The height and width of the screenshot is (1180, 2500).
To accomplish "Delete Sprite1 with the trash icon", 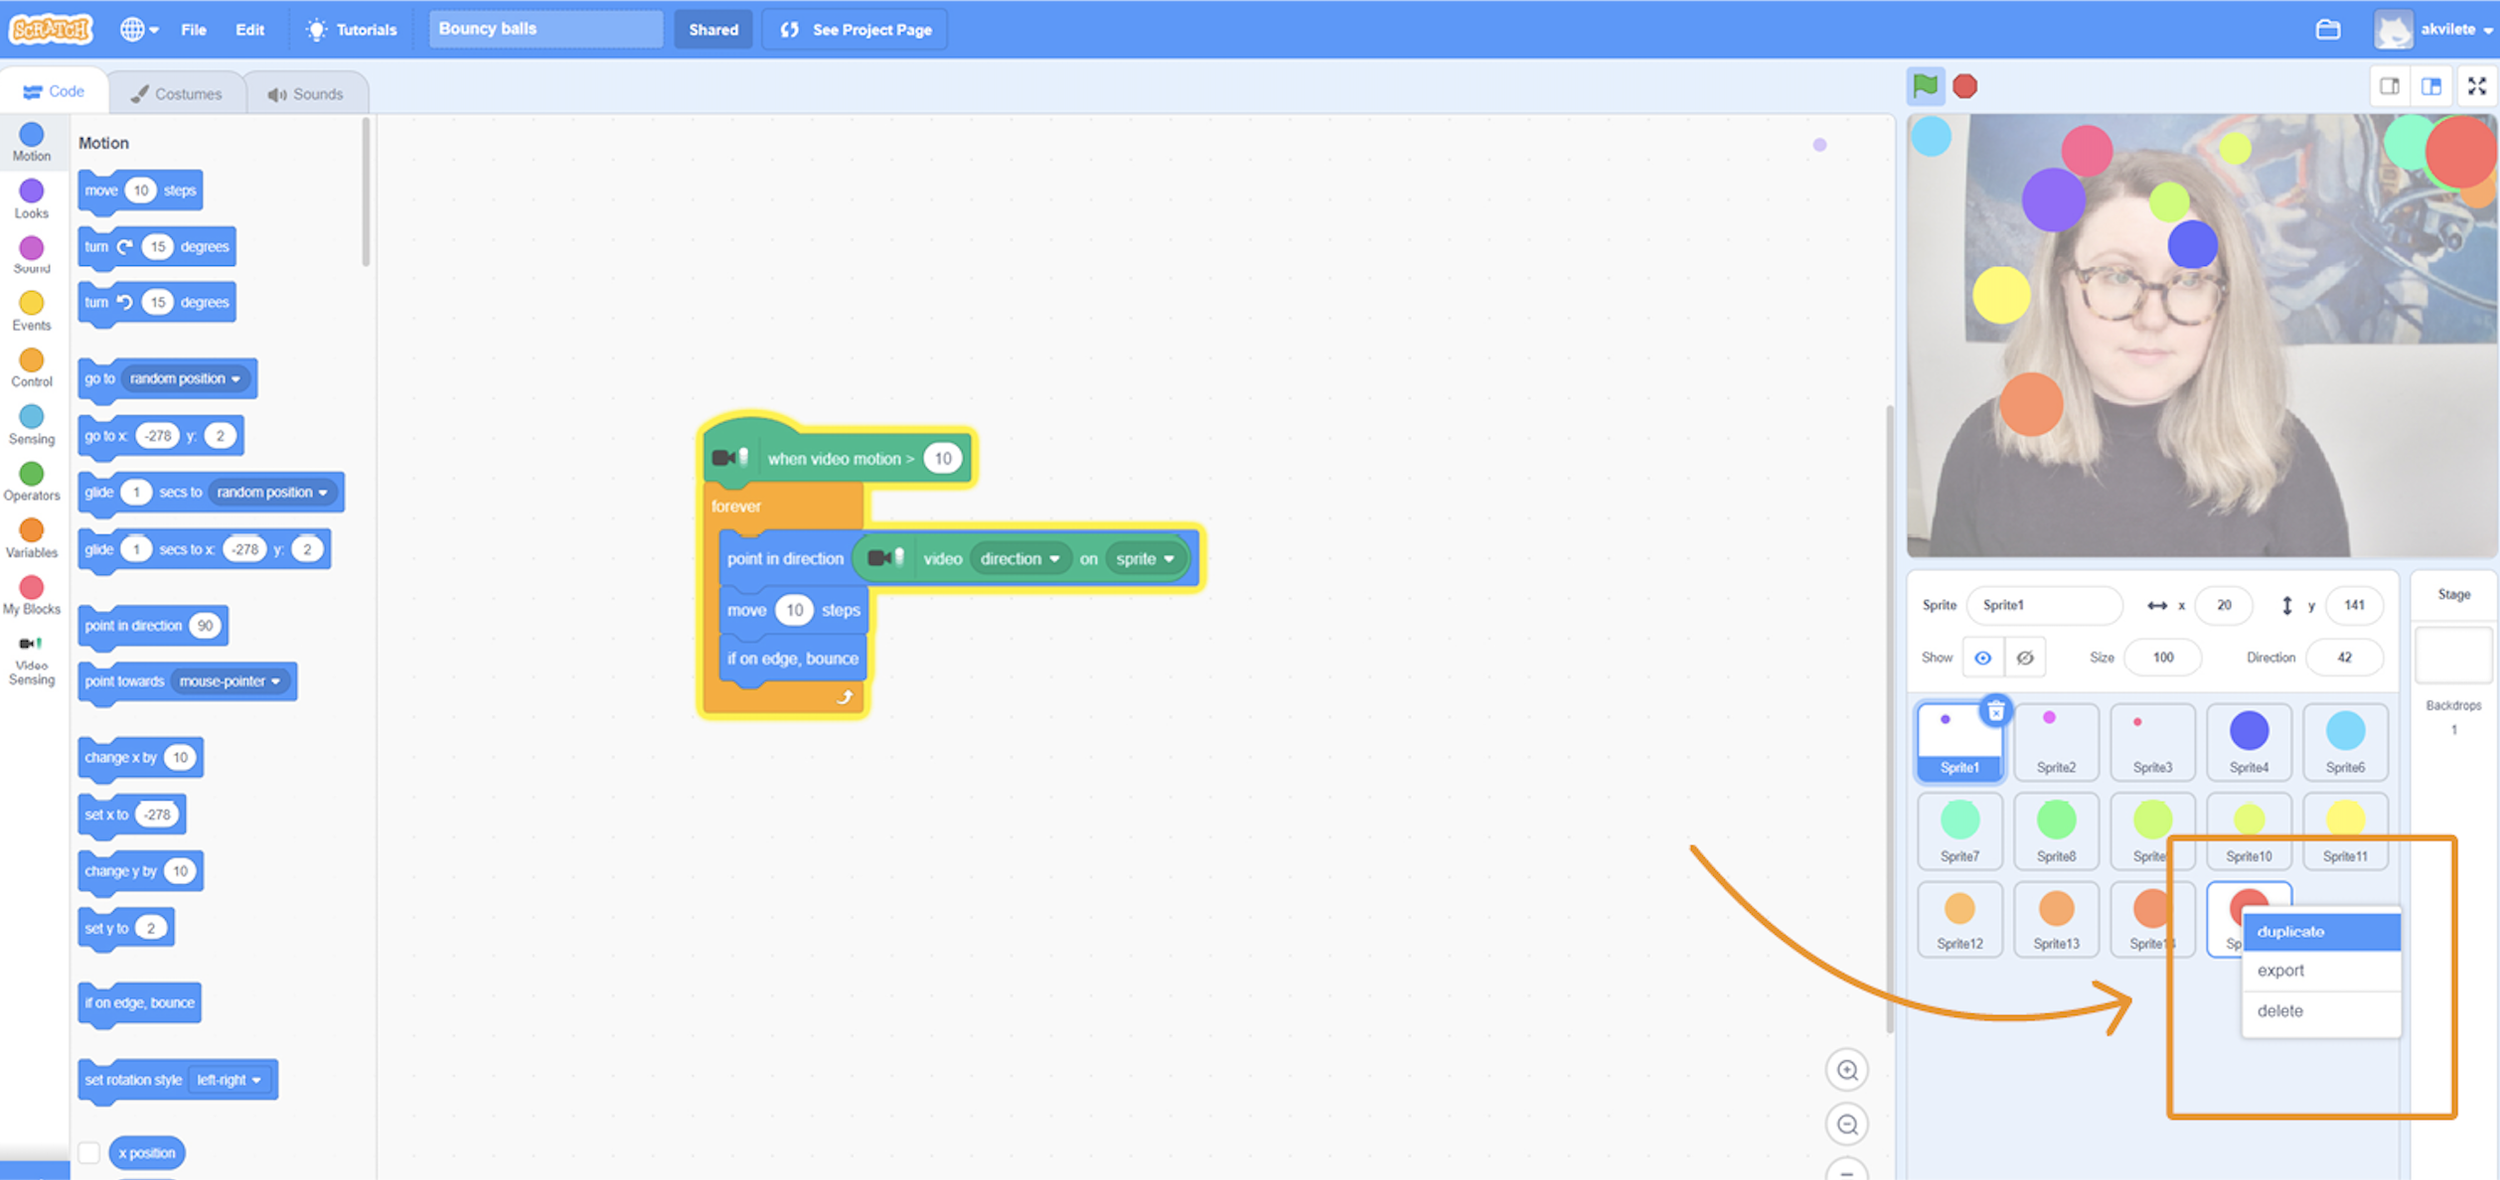I will (1995, 711).
